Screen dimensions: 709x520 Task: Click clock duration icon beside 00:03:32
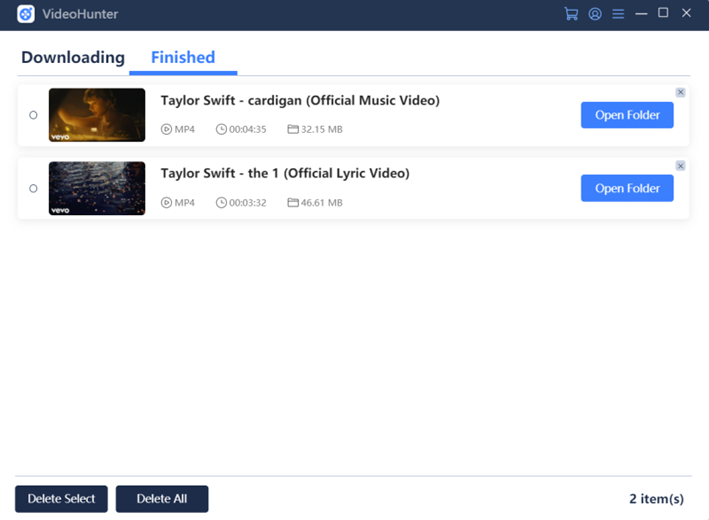pos(221,203)
